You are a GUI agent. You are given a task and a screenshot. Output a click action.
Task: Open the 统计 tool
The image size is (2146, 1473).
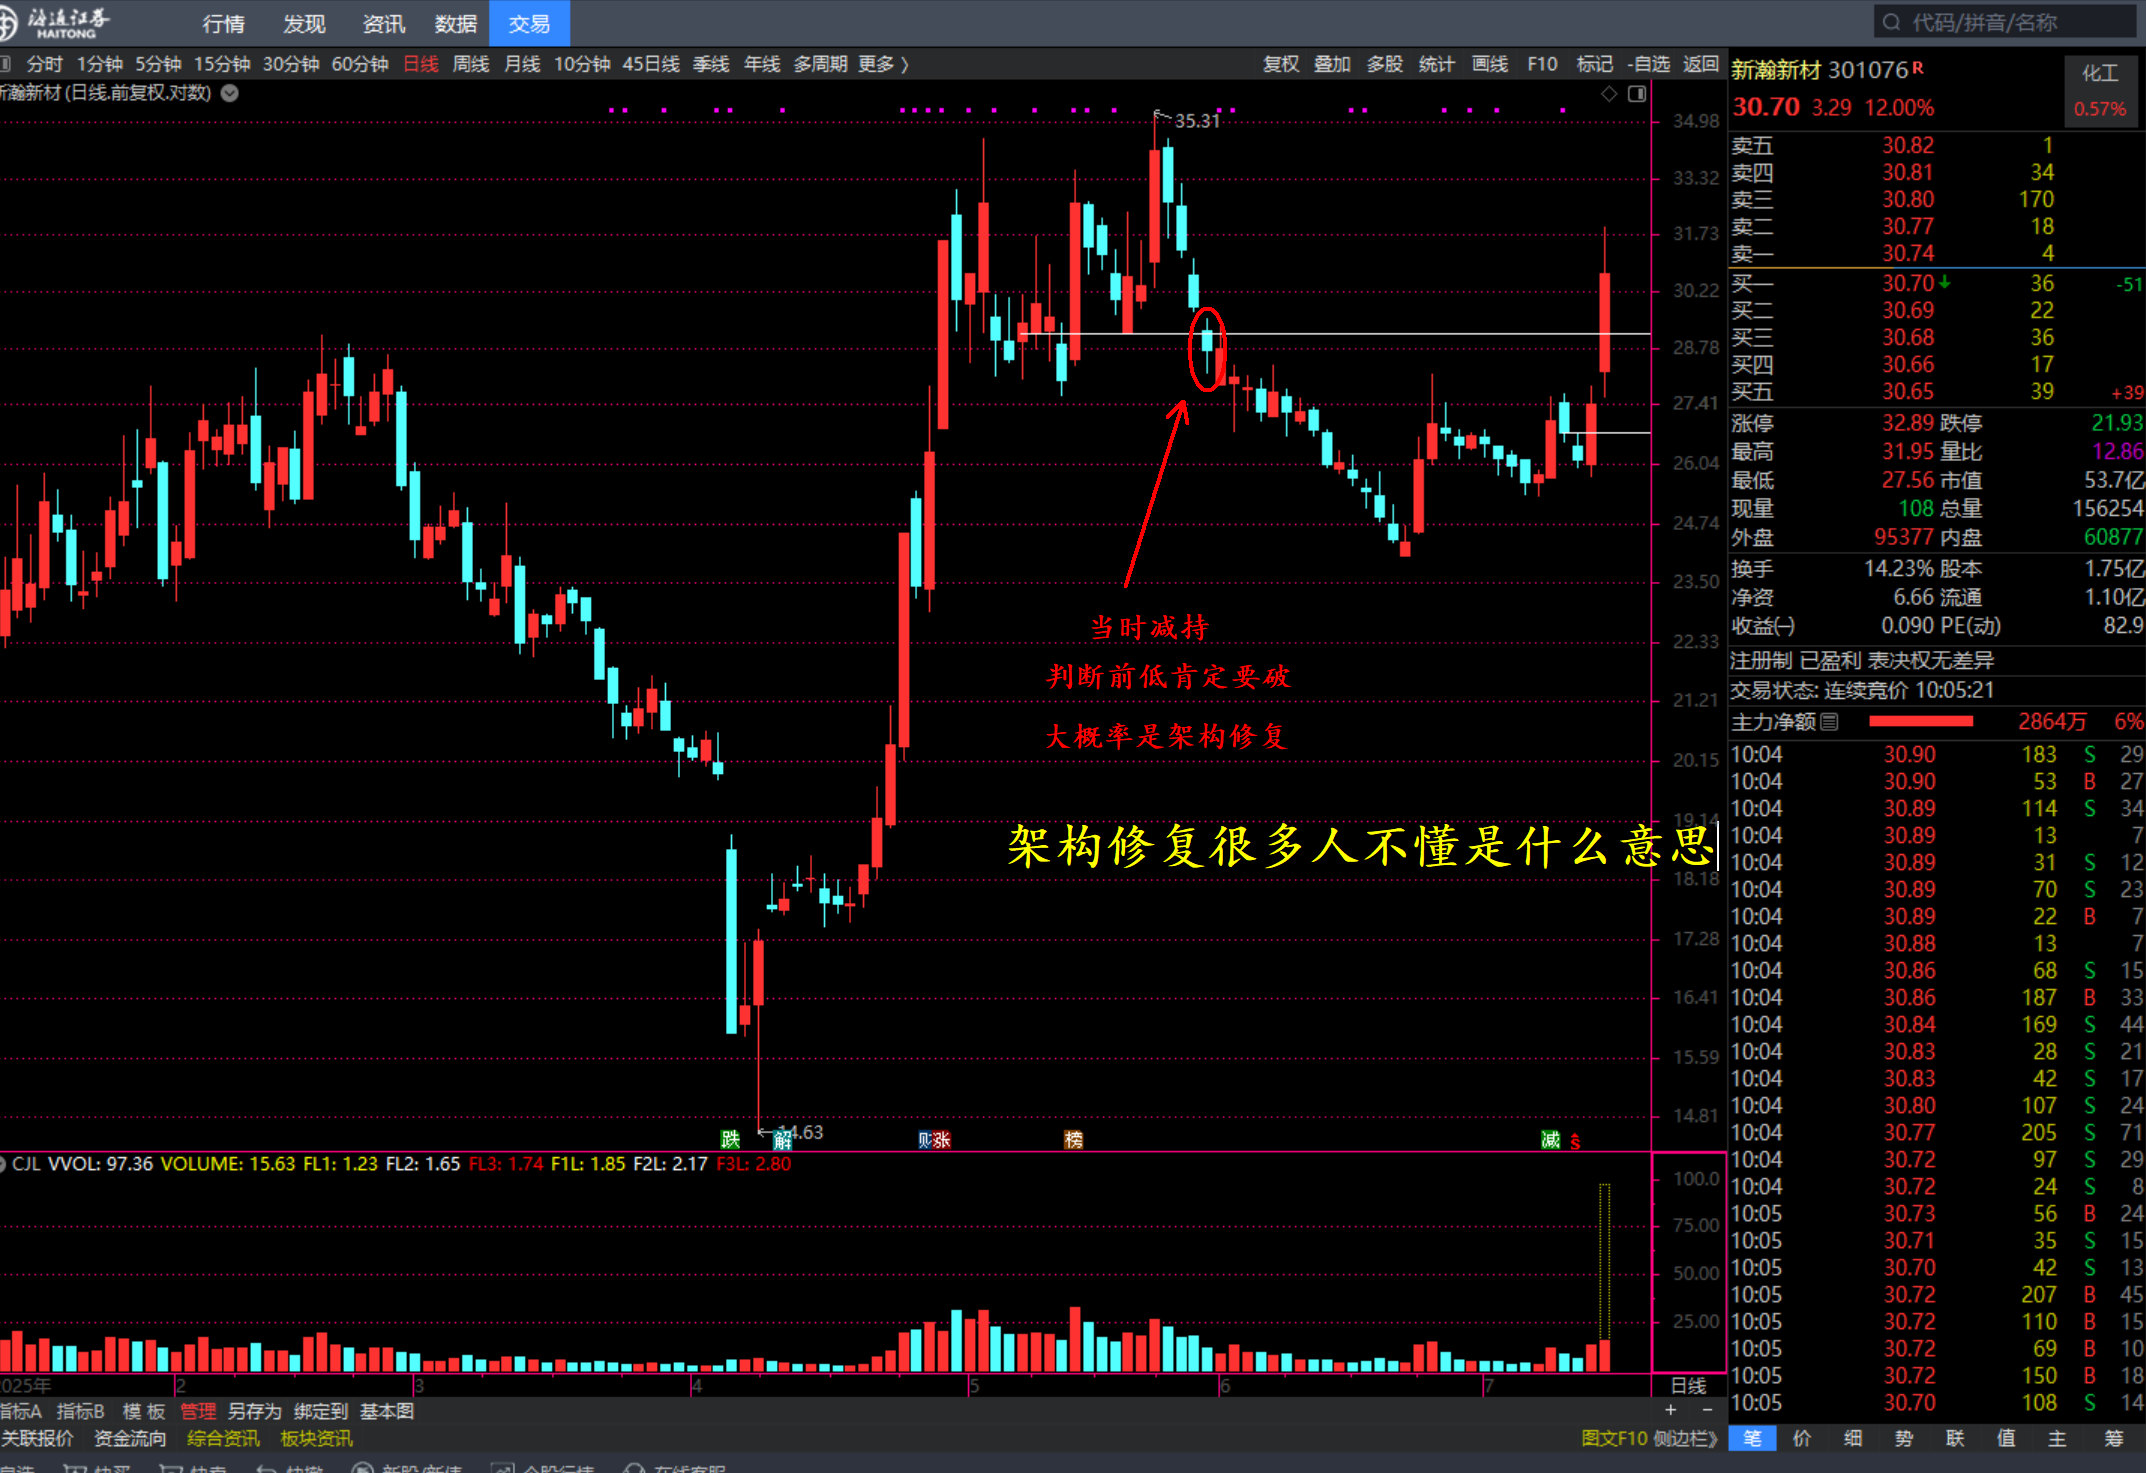1436,64
